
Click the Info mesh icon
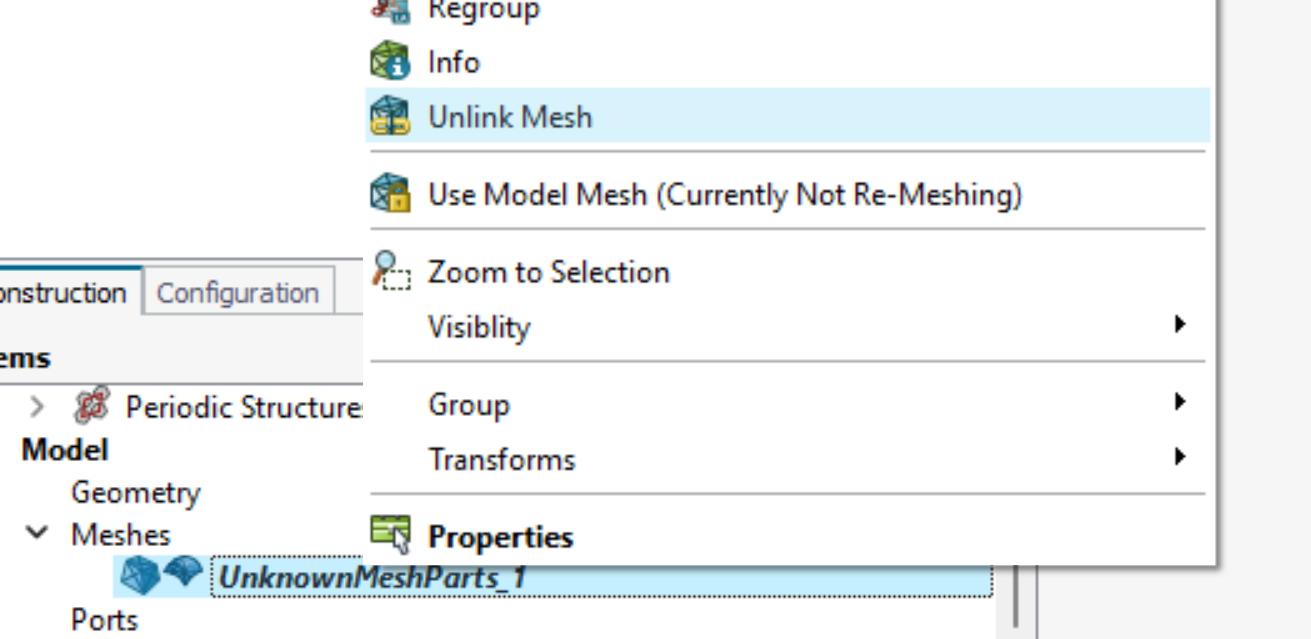point(390,62)
